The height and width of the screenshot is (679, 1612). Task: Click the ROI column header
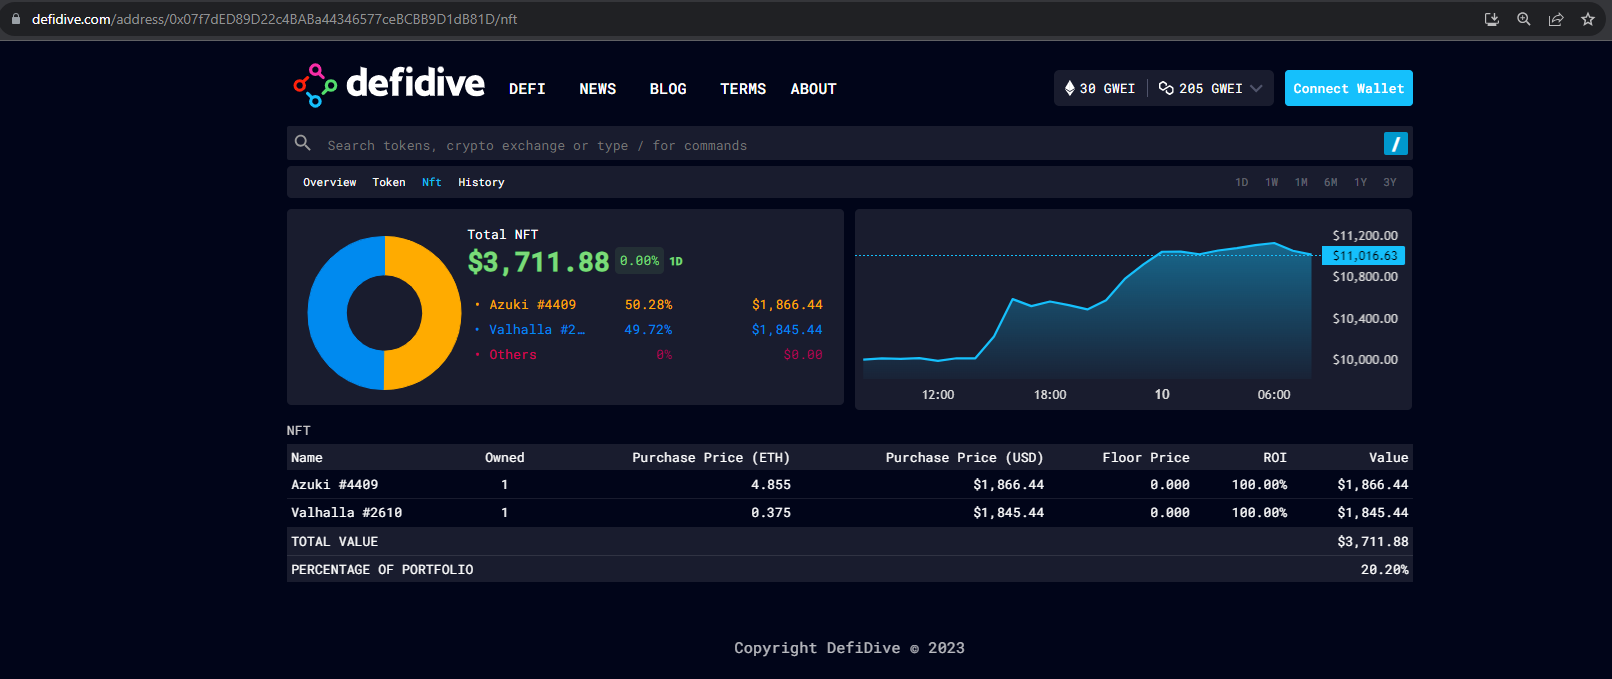(x=1275, y=458)
